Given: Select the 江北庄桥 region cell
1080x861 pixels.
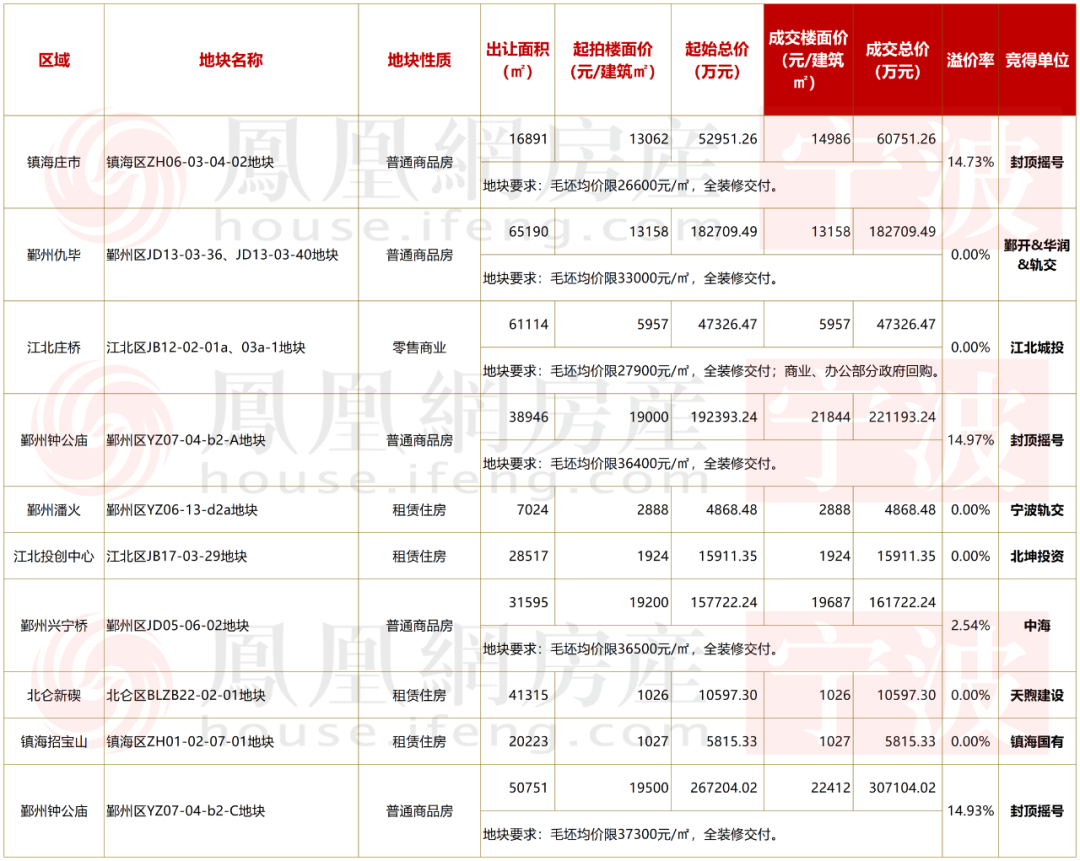Looking at the screenshot, I should point(54,348).
